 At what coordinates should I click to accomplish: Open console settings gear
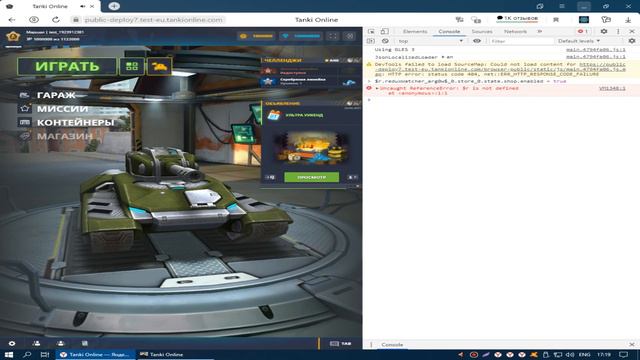point(632,41)
